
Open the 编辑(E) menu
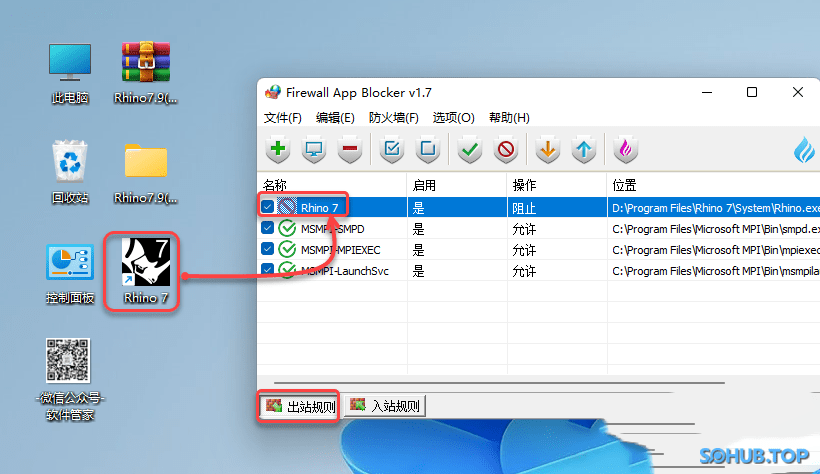(x=335, y=118)
